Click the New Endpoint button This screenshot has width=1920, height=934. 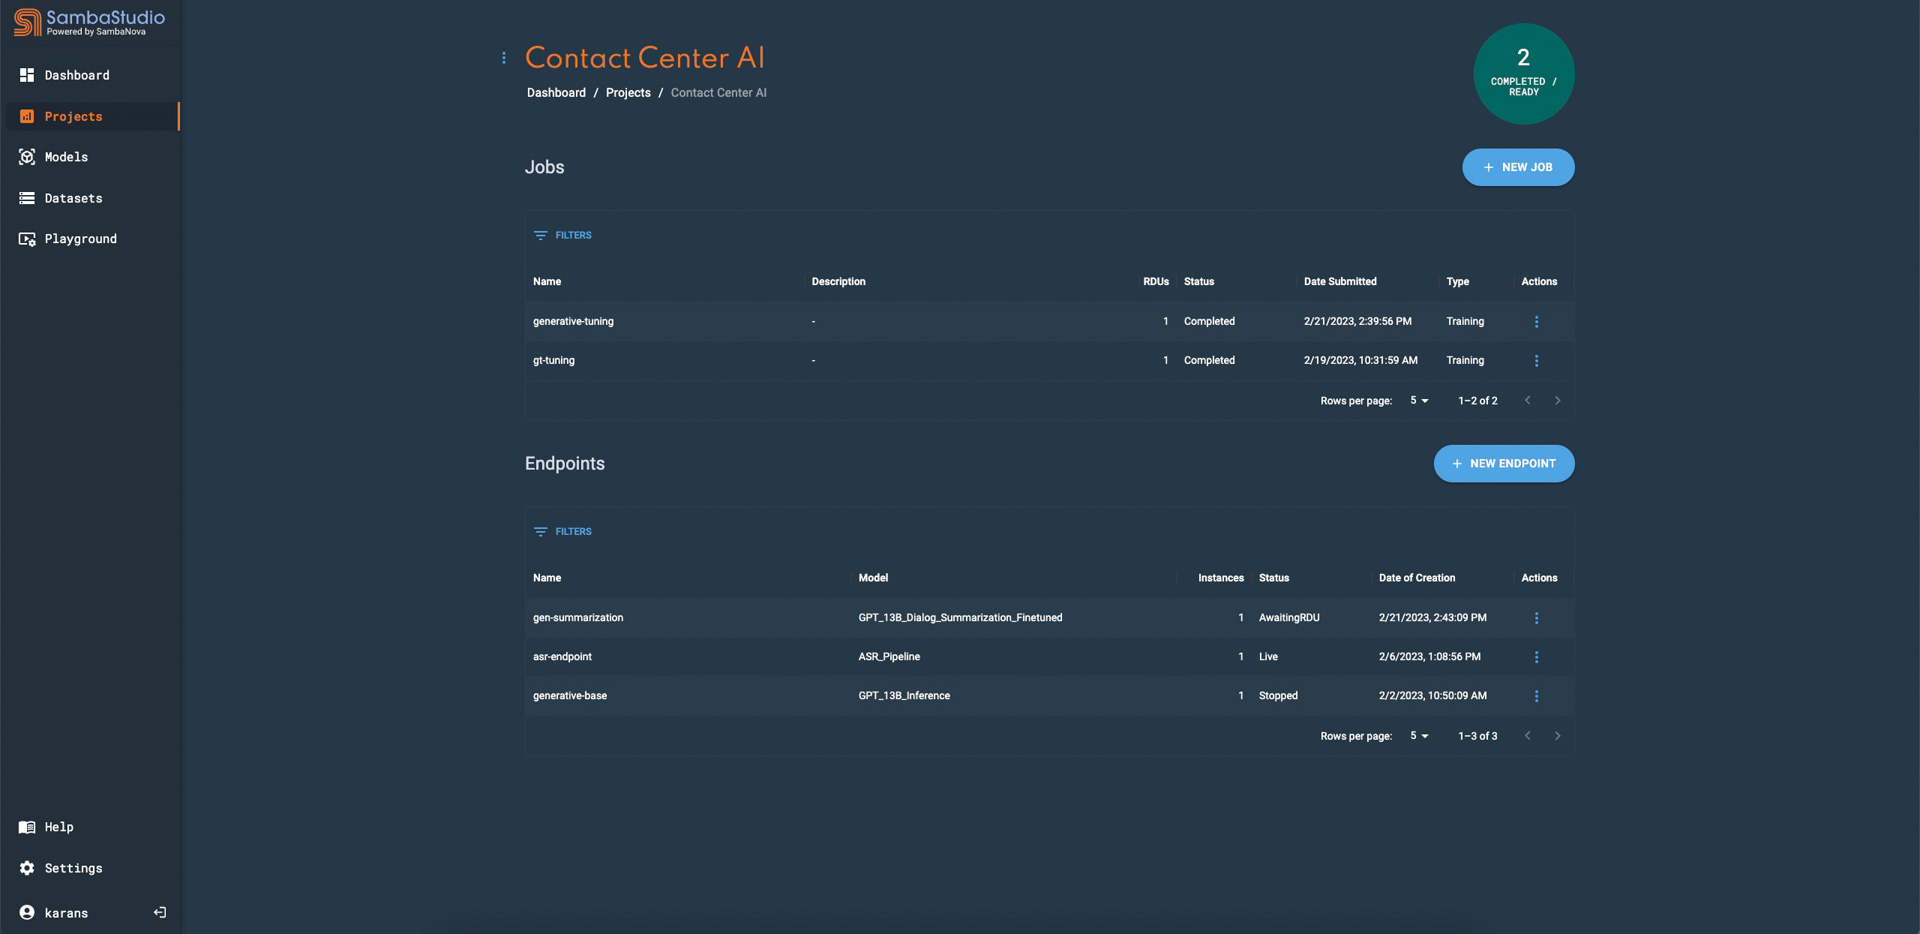click(x=1503, y=464)
